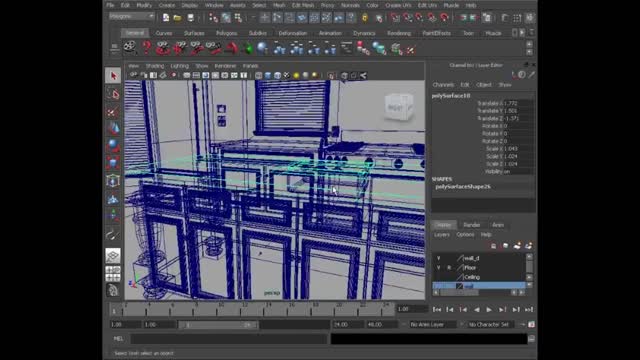The image size is (640, 360).
Task: Select the Soft Modification tool
Action: click(113, 198)
